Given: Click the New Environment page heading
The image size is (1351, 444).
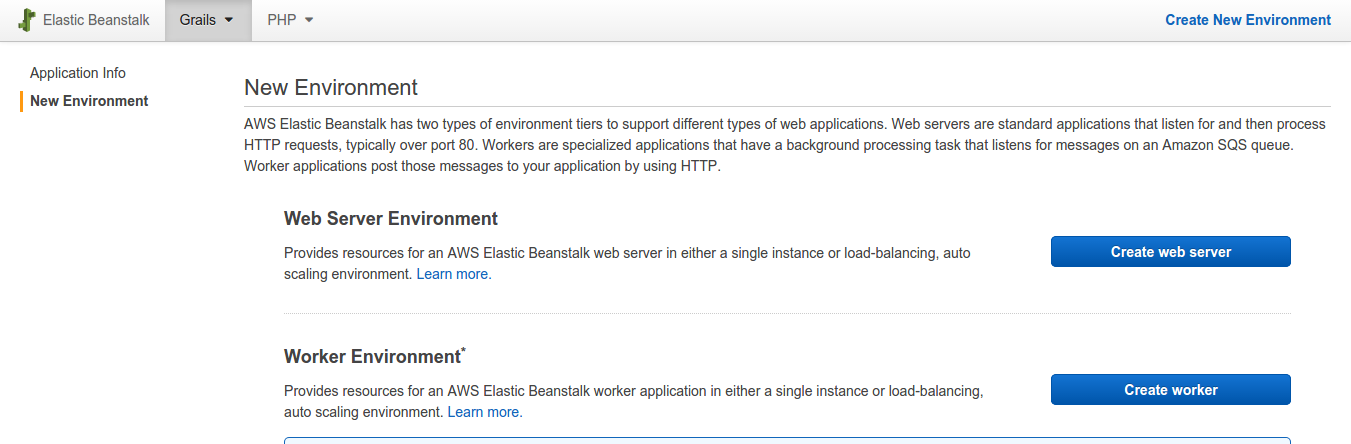Looking at the screenshot, I should pos(331,87).
